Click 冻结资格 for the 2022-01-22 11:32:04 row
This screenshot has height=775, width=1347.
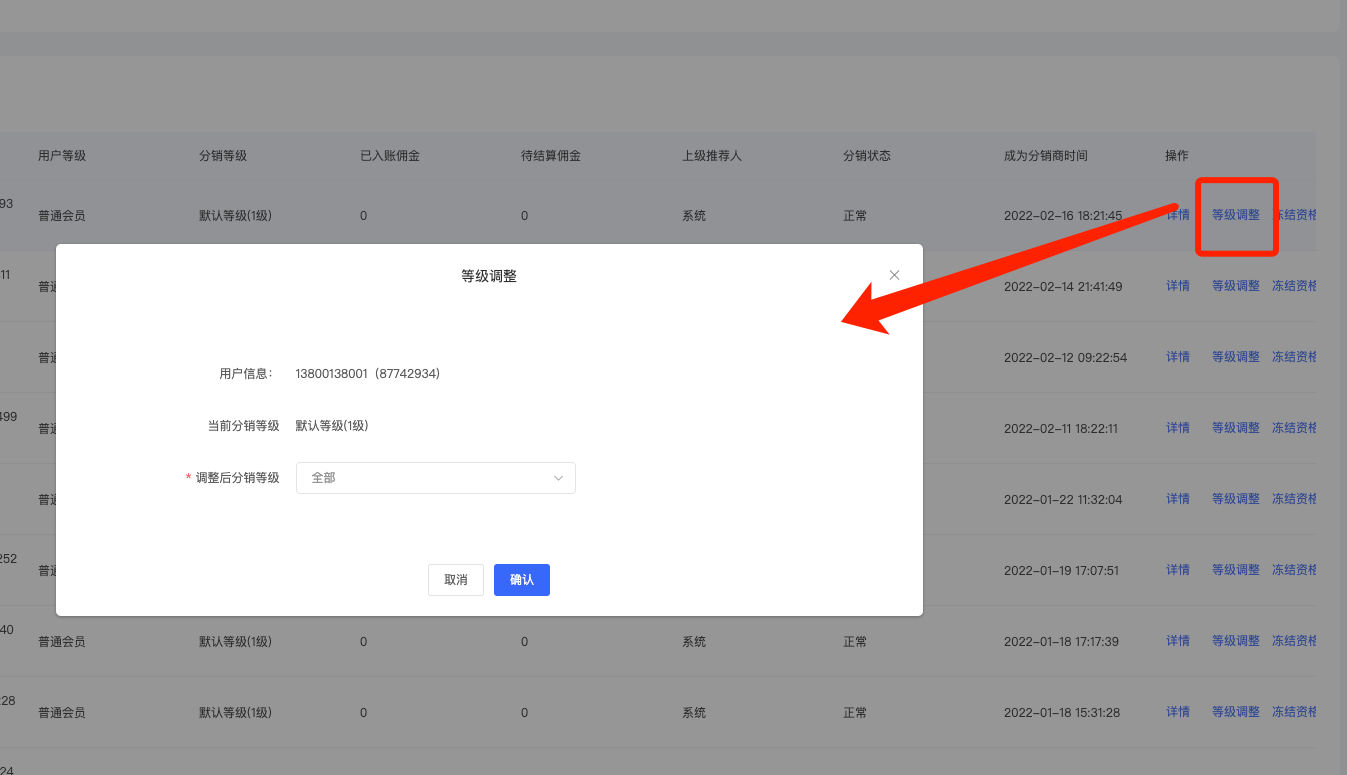(1294, 499)
